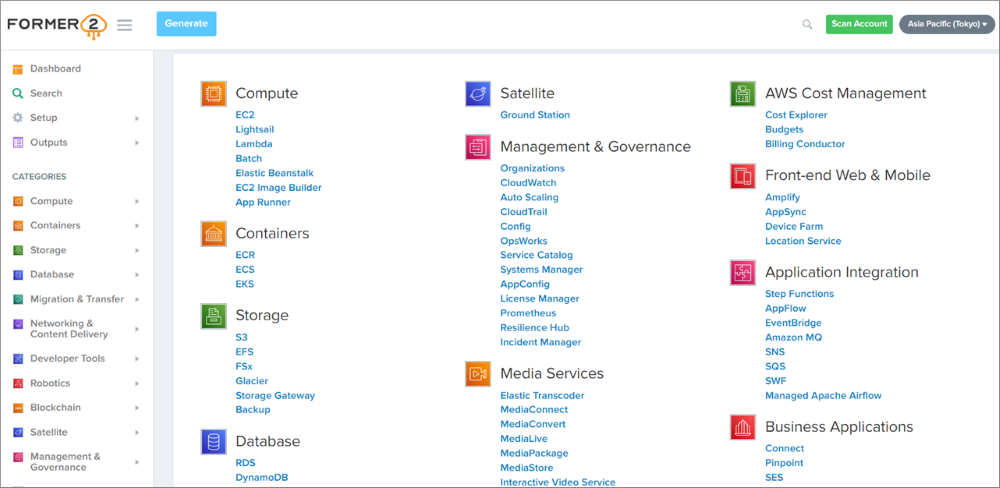This screenshot has width=1000, height=488.
Task: Click the Satellite section icon
Action: tap(478, 94)
